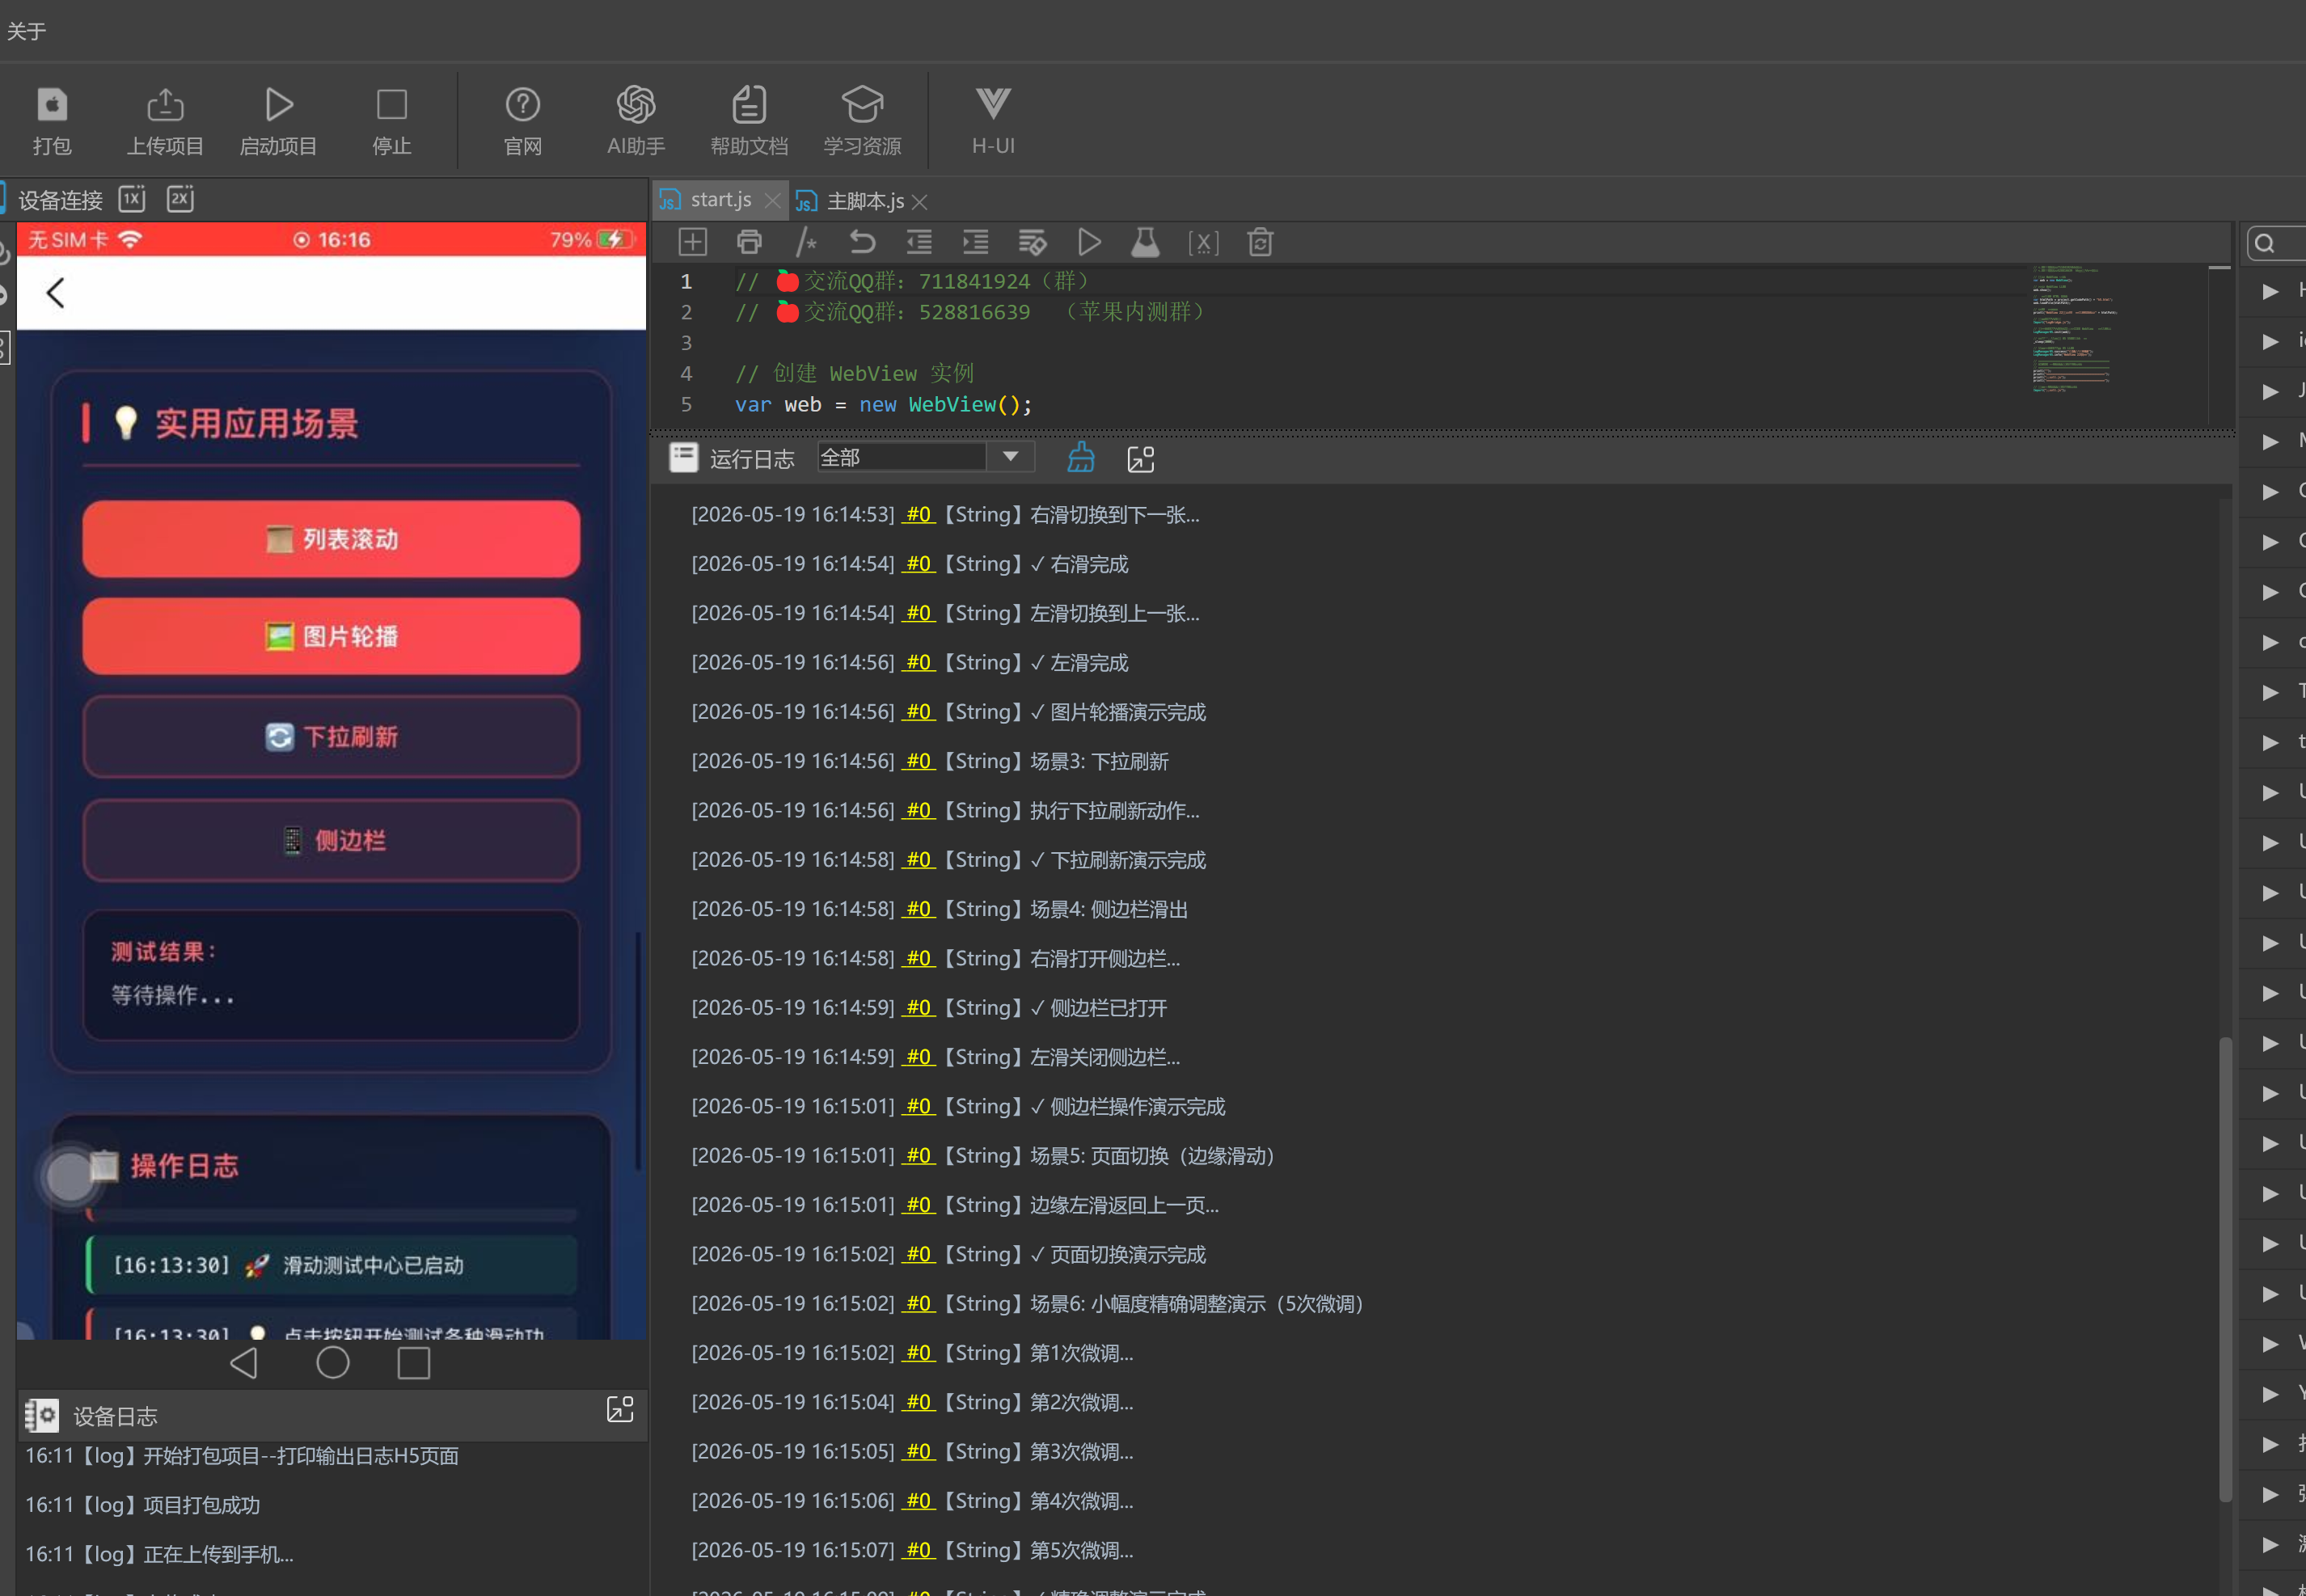The height and width of the screenshot is (1596, 2306).
Task: Click #0 link in 场景3: 下拉刷新 row
Action: click(x=918, y=760)
